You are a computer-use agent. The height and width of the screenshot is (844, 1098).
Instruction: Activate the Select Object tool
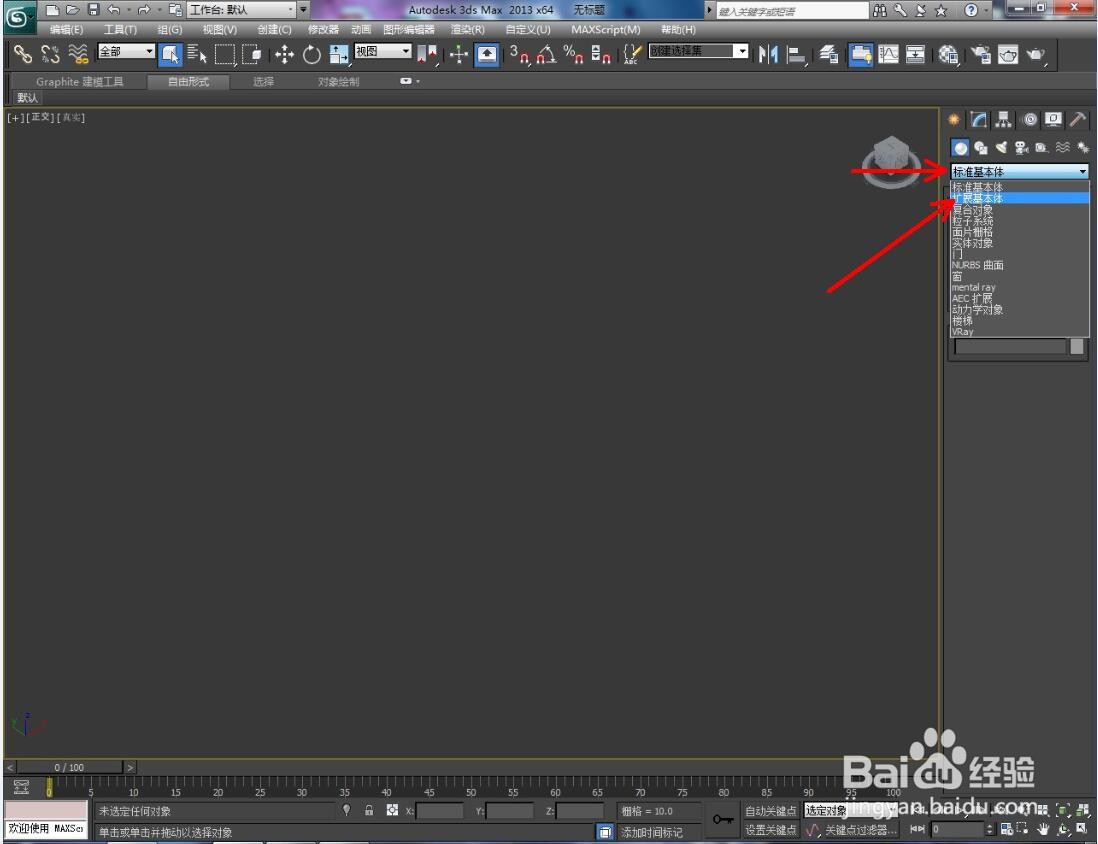point(170,54)
